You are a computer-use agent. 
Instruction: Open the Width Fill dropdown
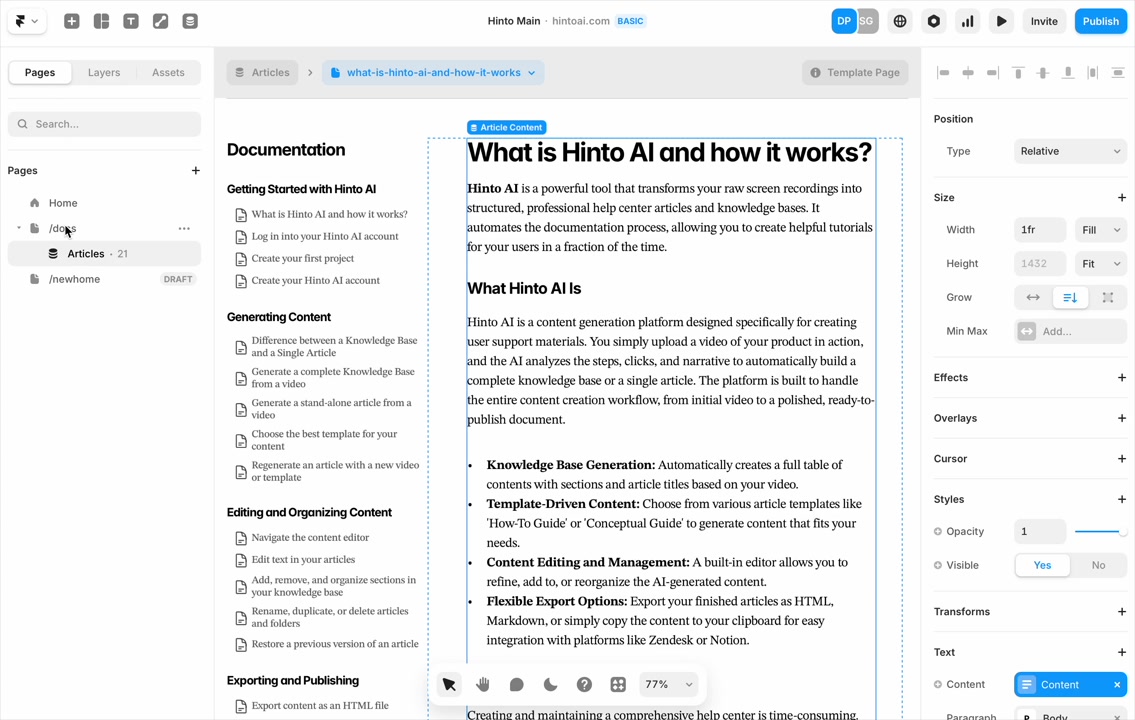click(1101, 230)
